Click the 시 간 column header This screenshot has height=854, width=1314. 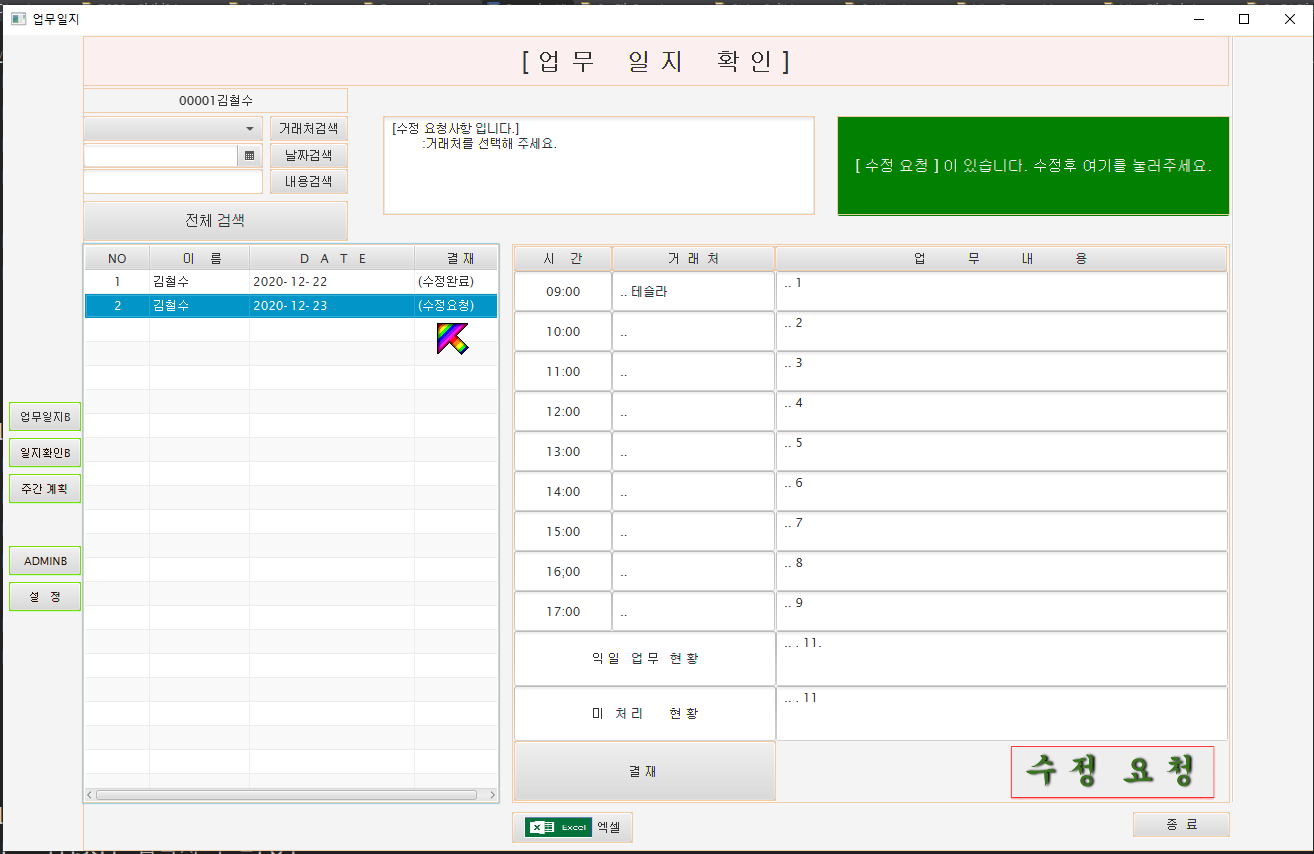click(x=562, y=258)
